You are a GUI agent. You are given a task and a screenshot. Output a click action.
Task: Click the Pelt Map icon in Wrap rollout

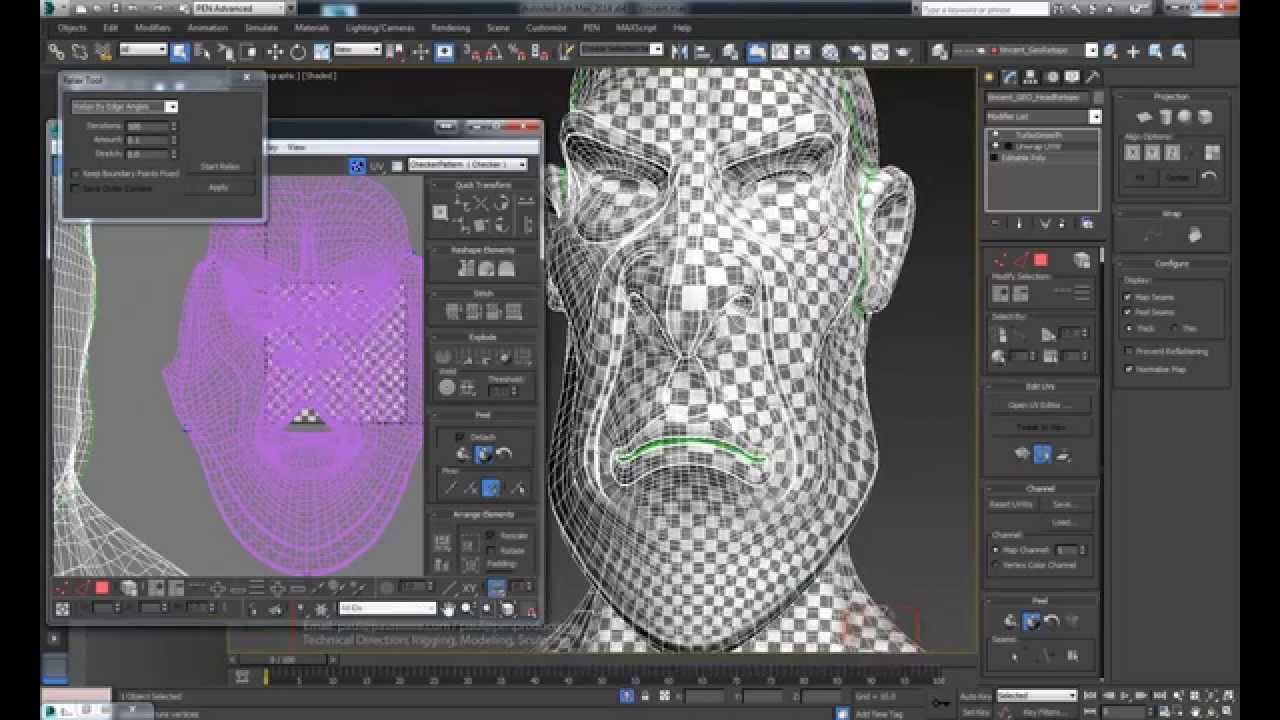(1194, 235)
